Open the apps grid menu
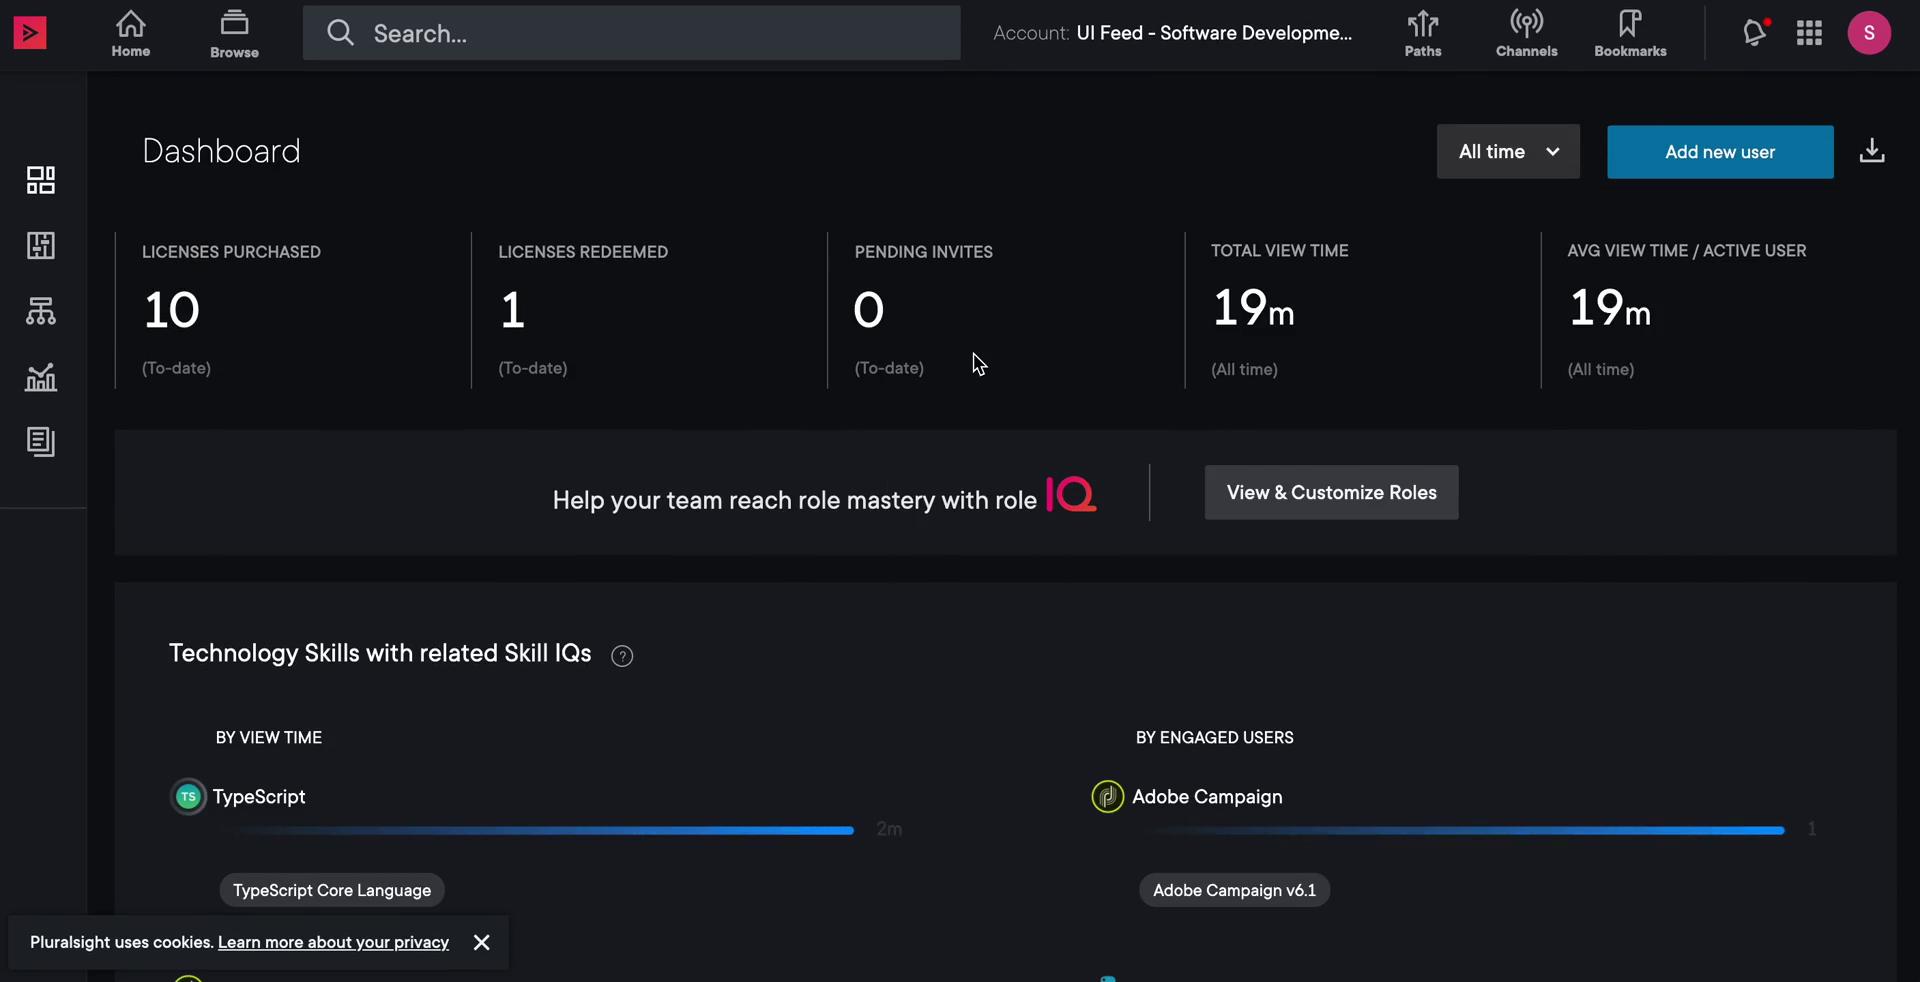1920x982 pixels. (x=1809, y=33)
